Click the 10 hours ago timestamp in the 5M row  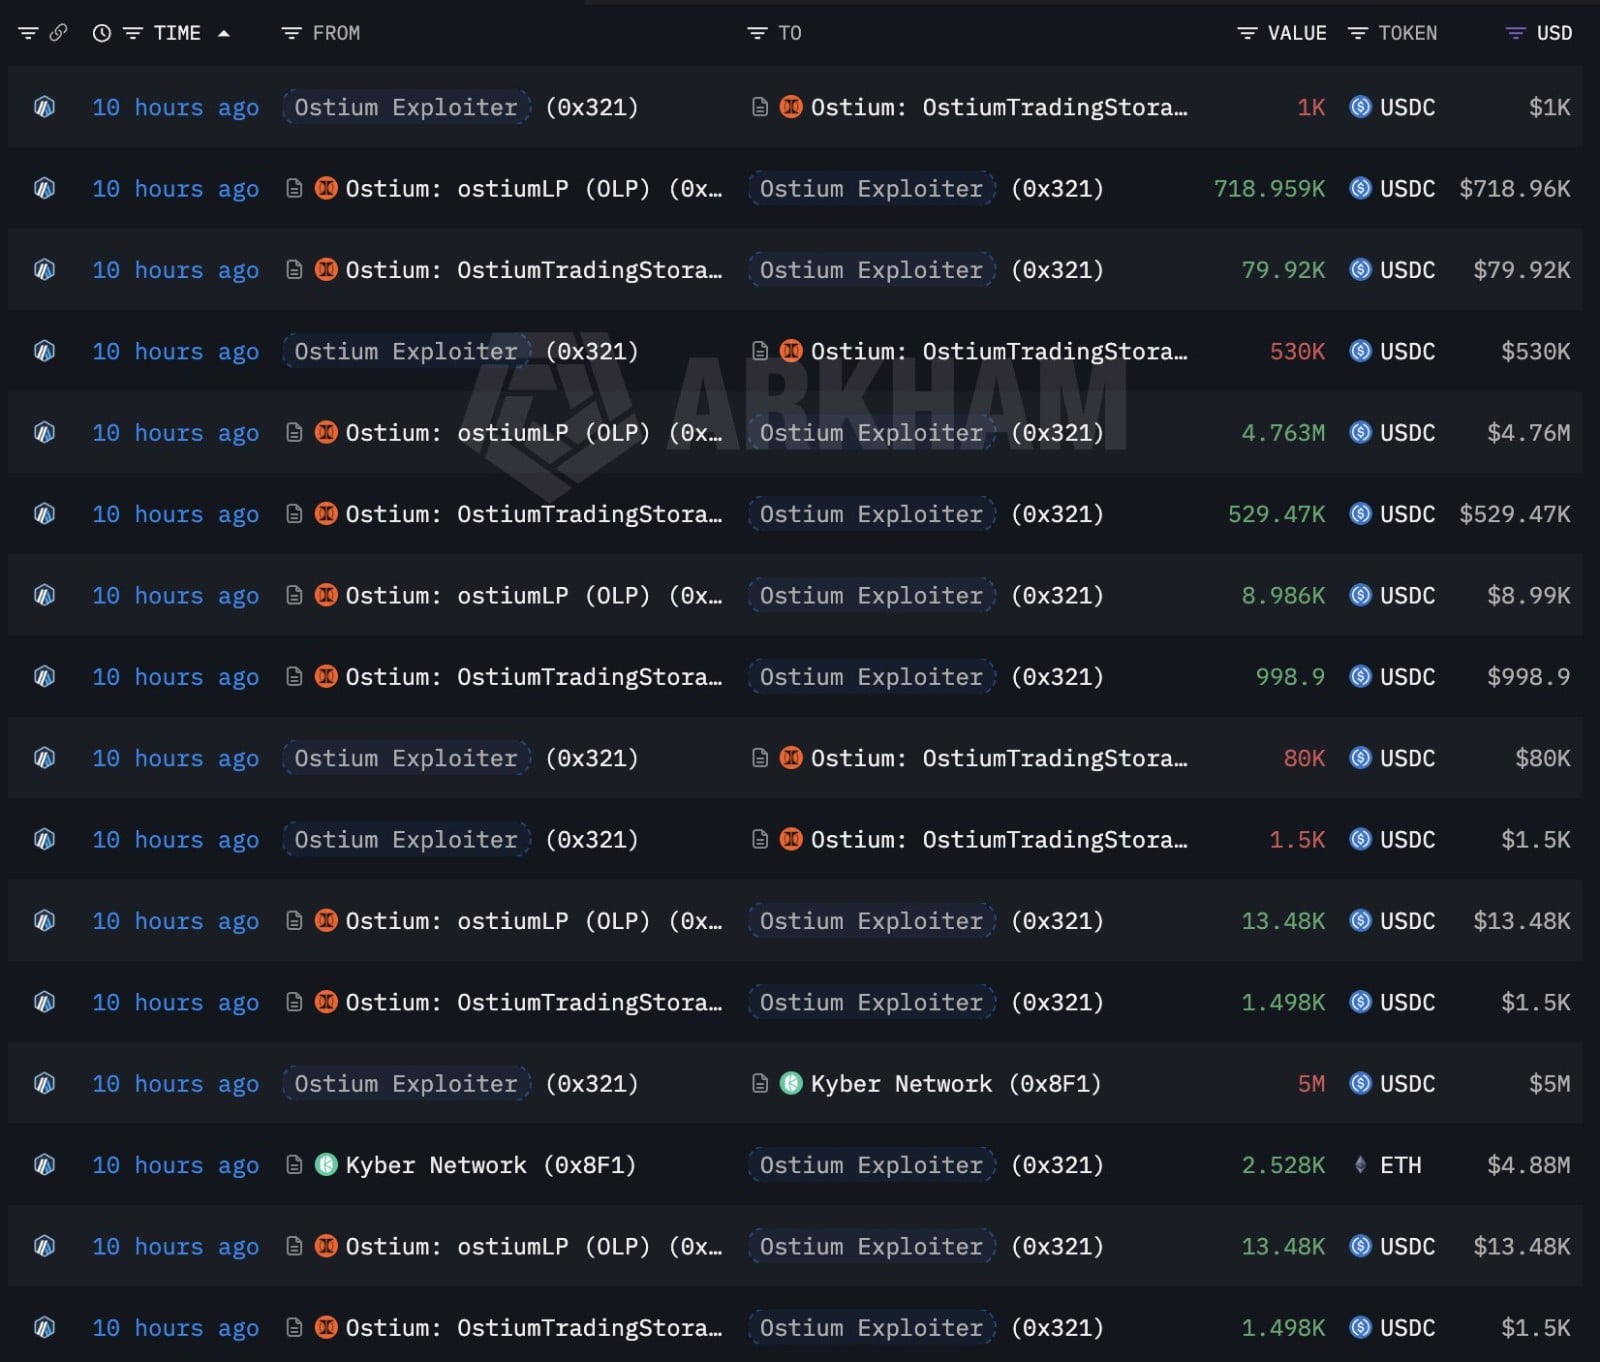(175, 1083)
